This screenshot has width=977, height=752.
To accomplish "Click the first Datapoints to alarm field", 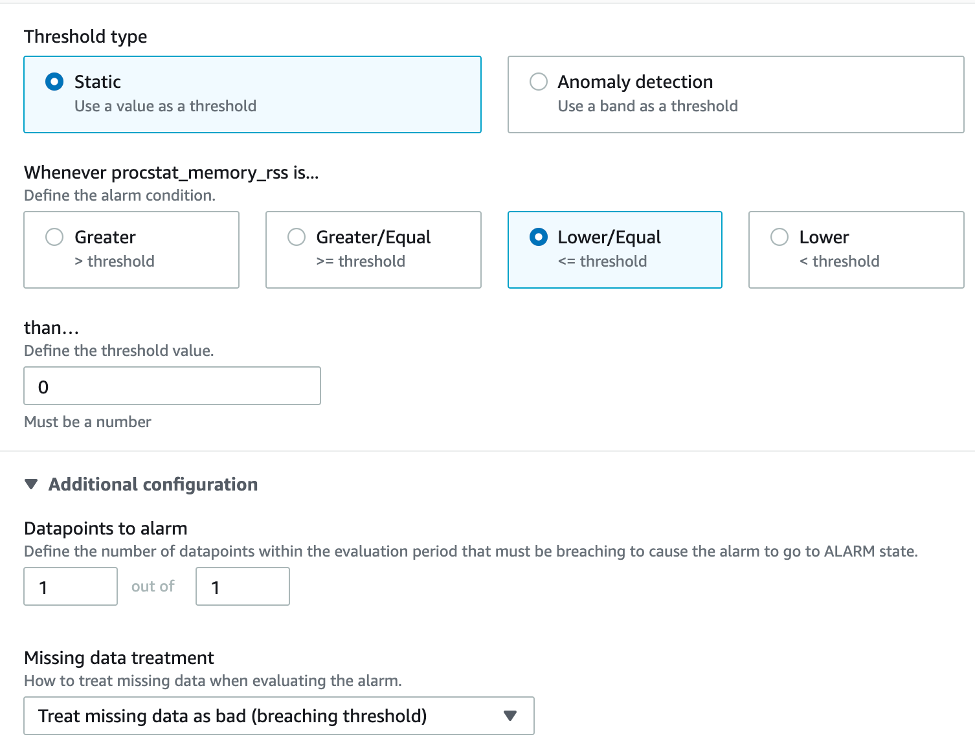I will pos(70,586).
